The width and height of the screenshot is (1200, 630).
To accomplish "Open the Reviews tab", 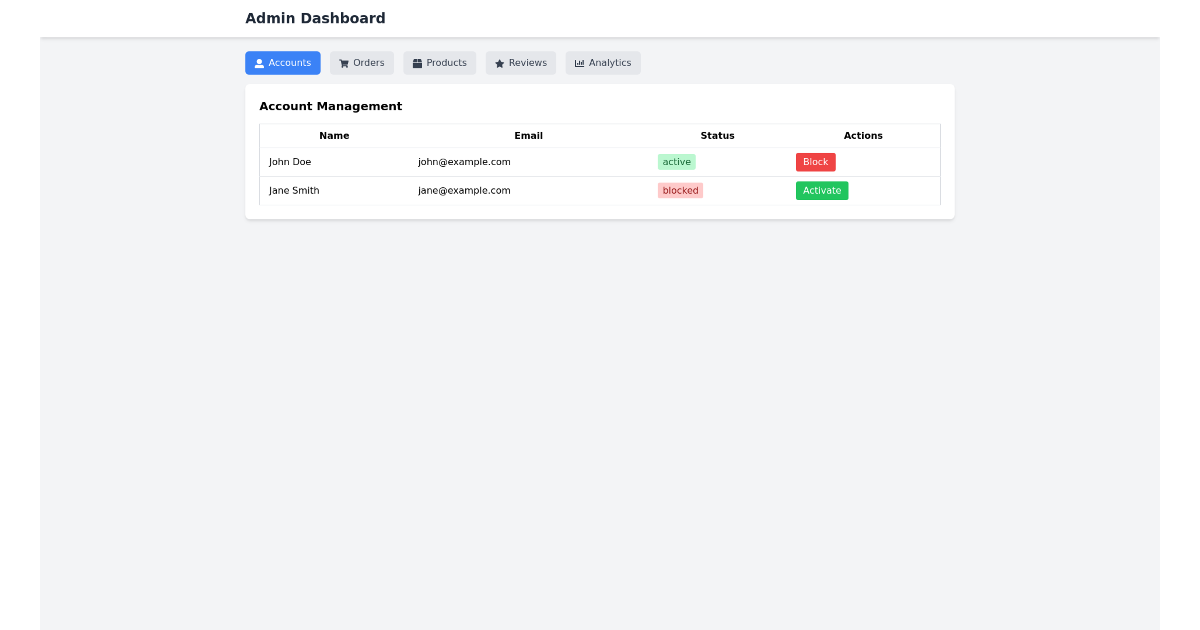I will click(x=520, y=62).
